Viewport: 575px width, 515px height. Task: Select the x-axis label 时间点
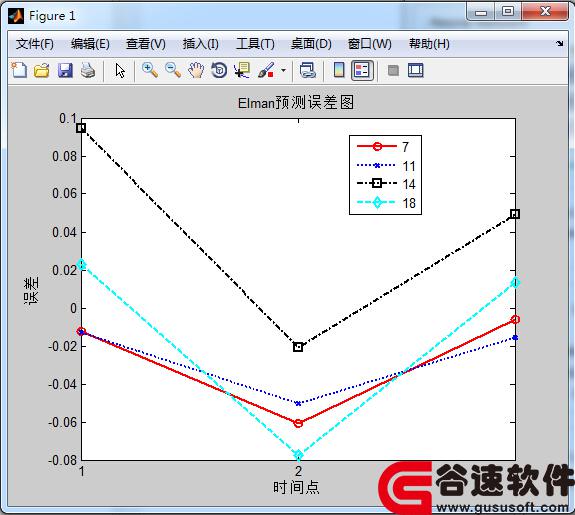[x=296, y=487]
